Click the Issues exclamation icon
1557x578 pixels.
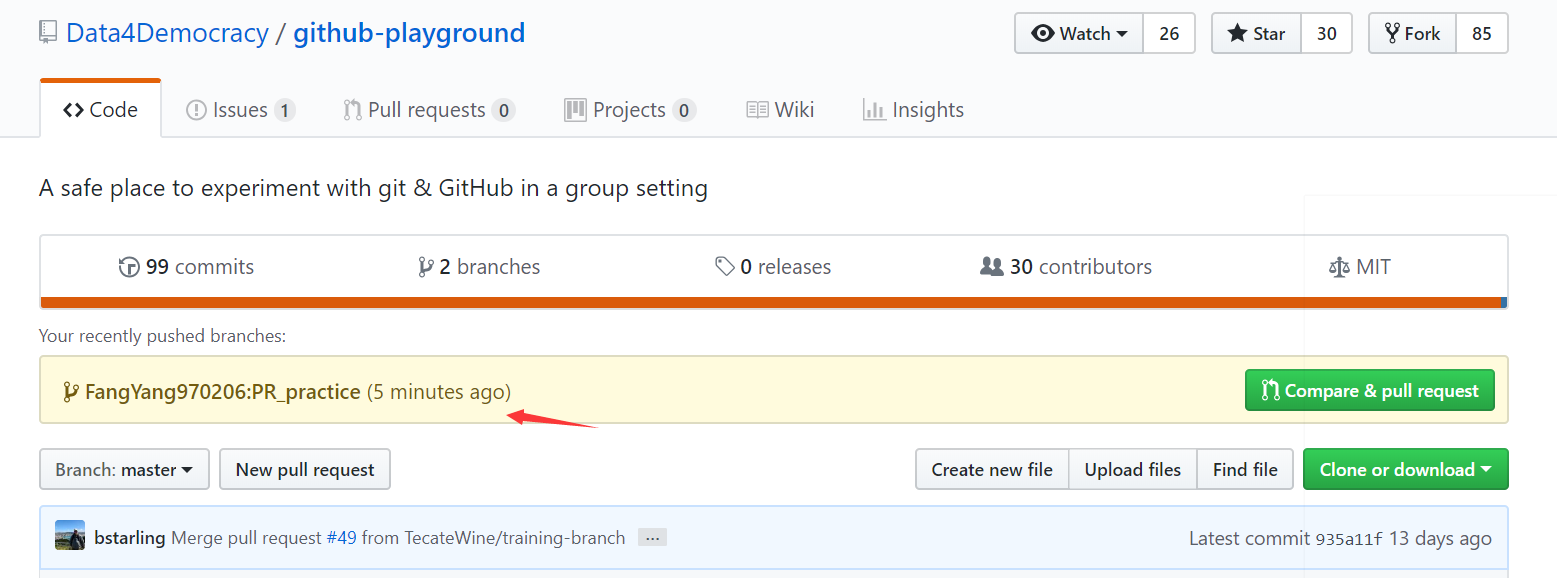click(x=196, y=110)
